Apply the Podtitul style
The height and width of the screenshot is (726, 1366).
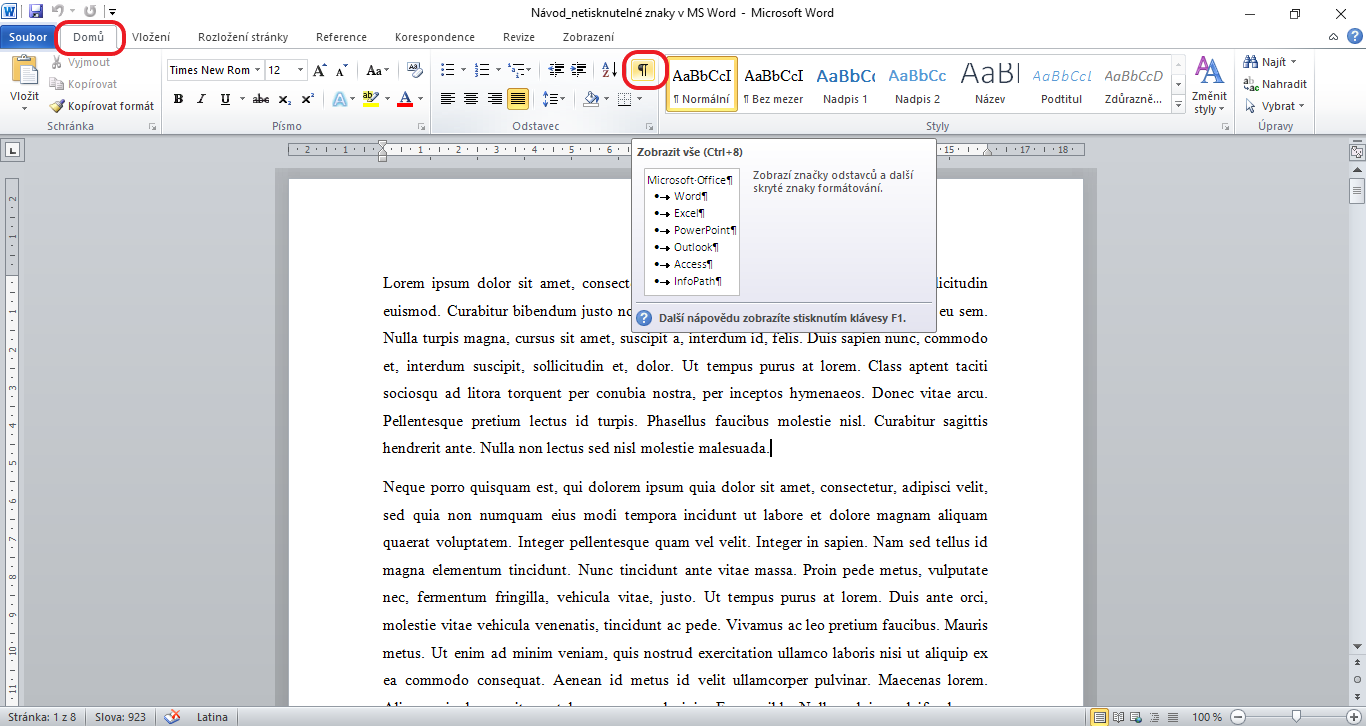[1062, 84]
